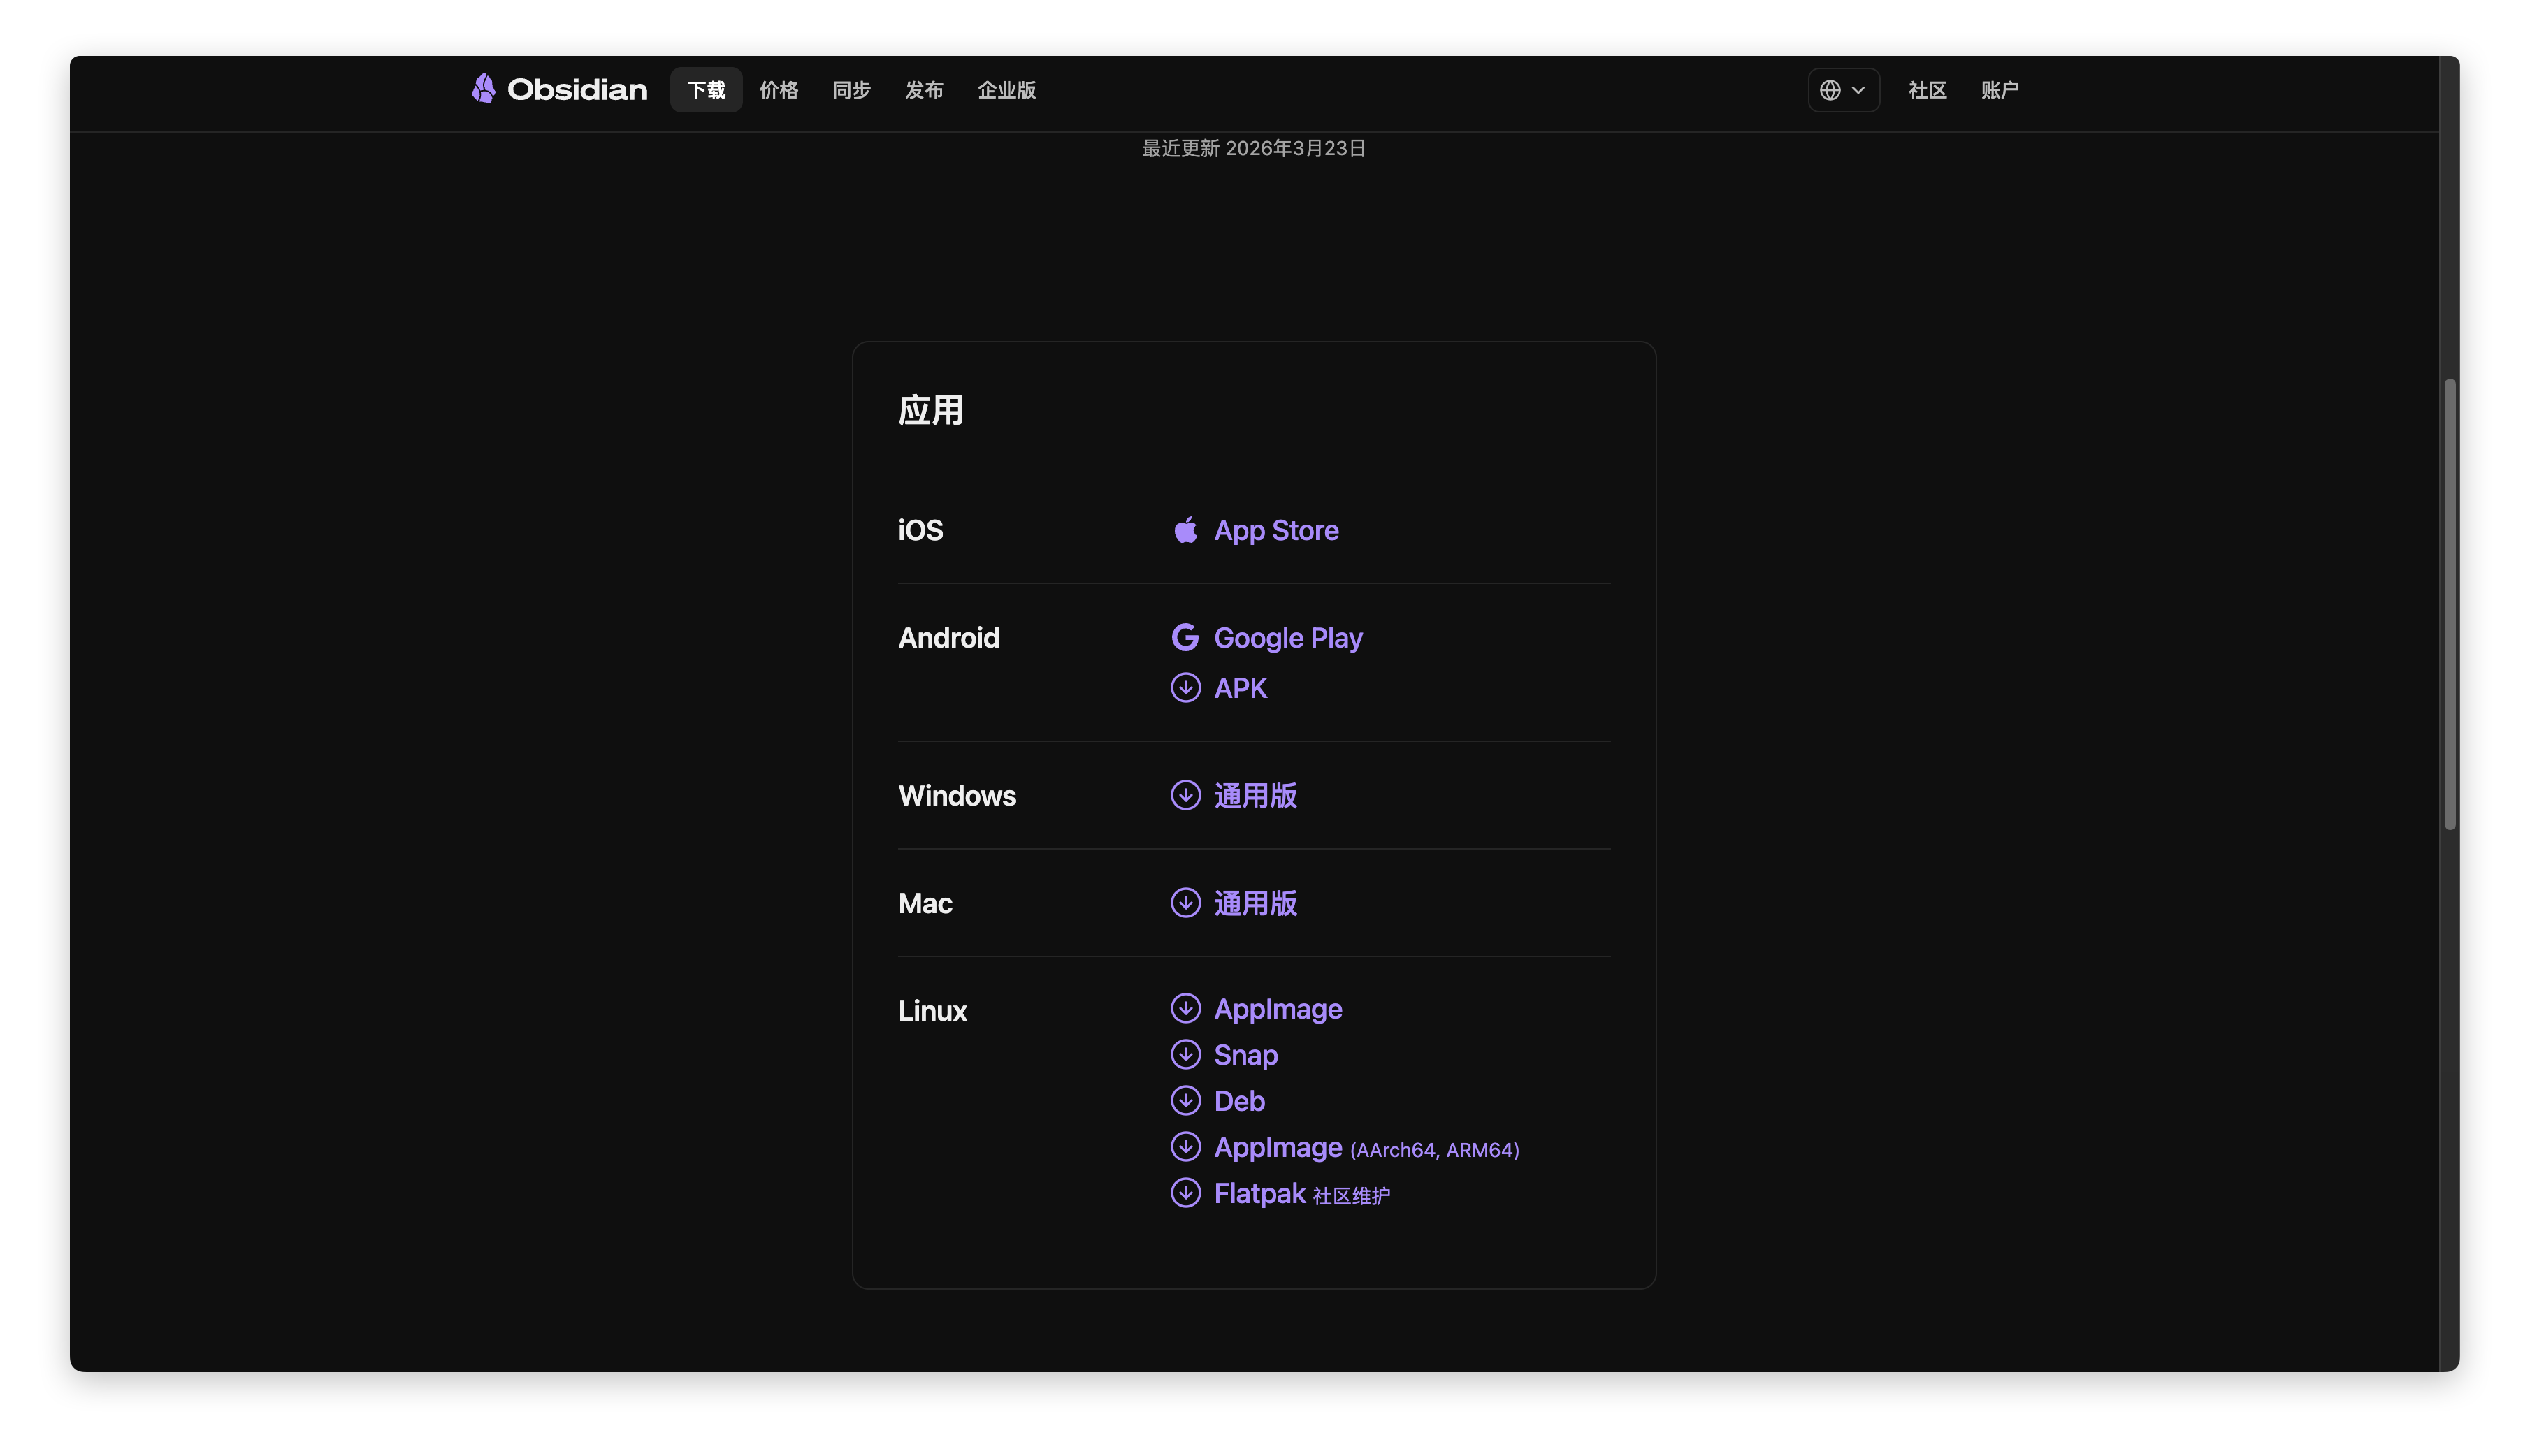Image resolution: width=2530 pixels, height=1456 pixels.
Task: Open the 企业版 nav item
Action: click(x=1006, y=90)
